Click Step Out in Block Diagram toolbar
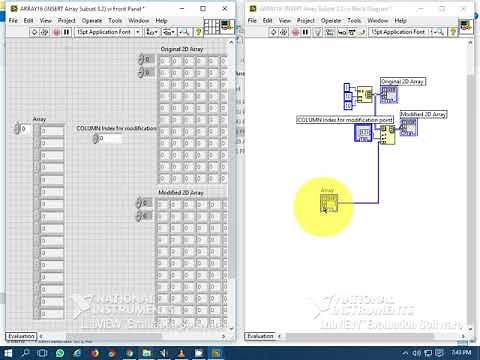 362,32
